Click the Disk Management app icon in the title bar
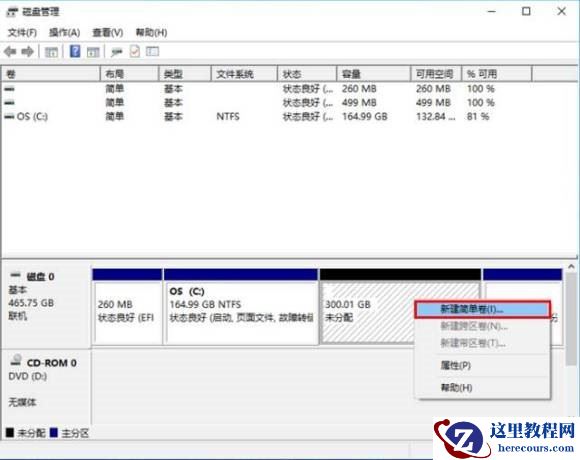580x460 pixels. click(12, 12)
